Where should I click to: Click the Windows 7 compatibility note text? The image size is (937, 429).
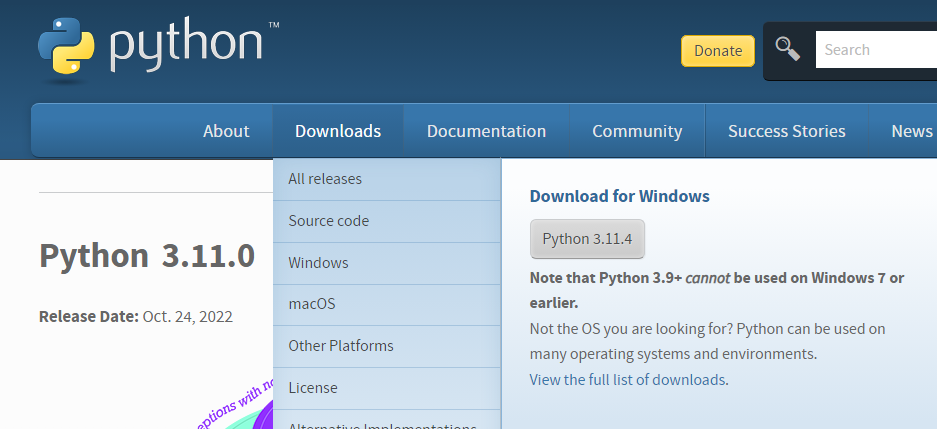(716, 290)
